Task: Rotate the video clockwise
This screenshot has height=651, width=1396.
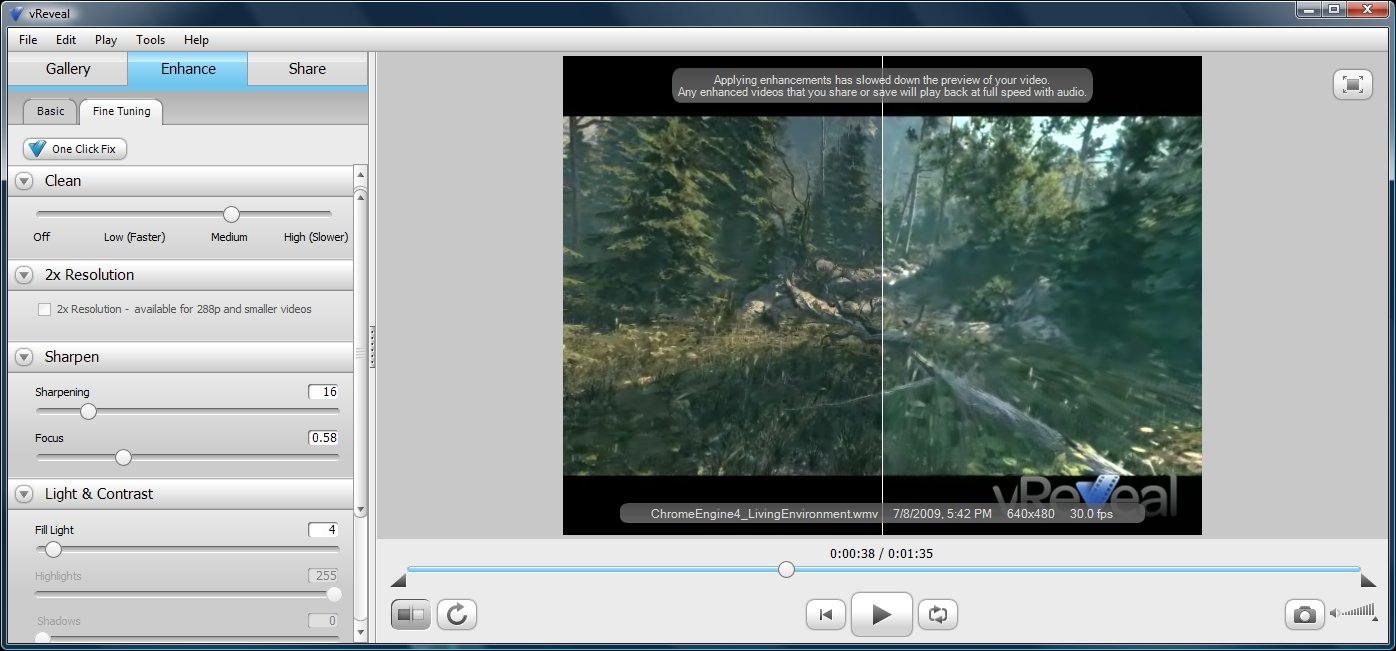Action: click(457, 614)
